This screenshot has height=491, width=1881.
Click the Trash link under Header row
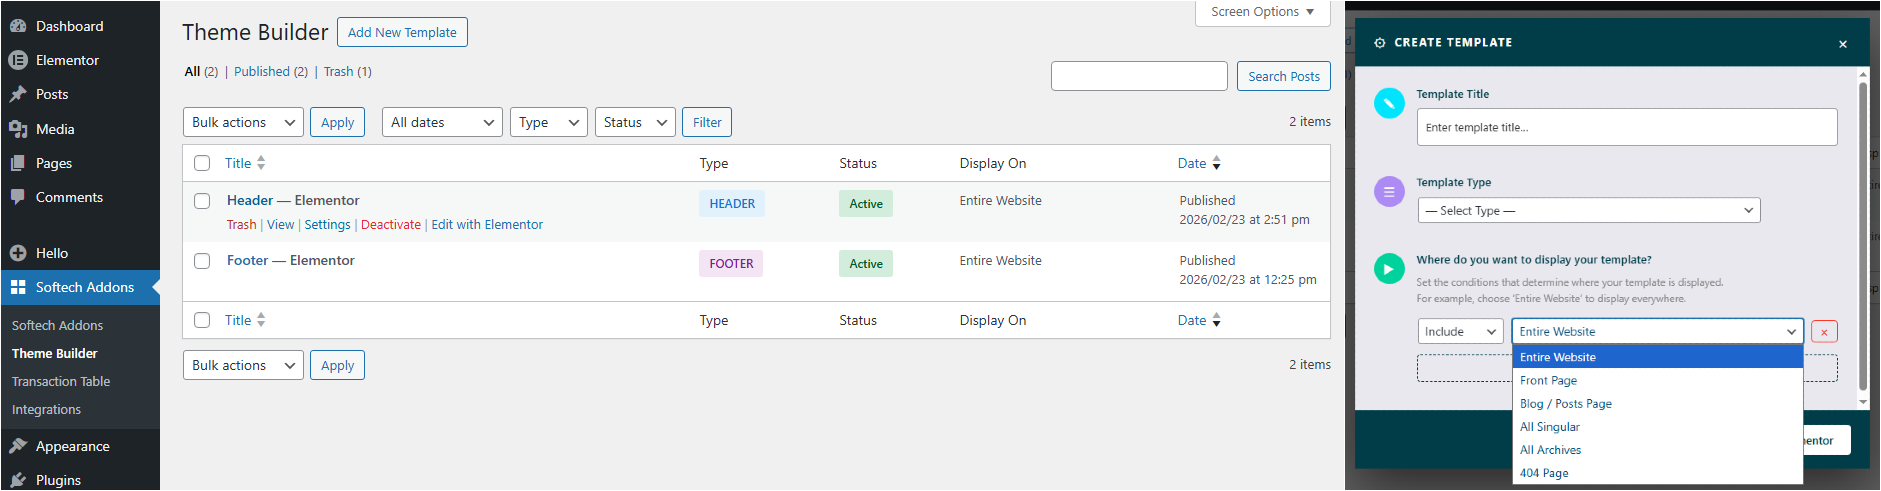(x=241, y=224)
